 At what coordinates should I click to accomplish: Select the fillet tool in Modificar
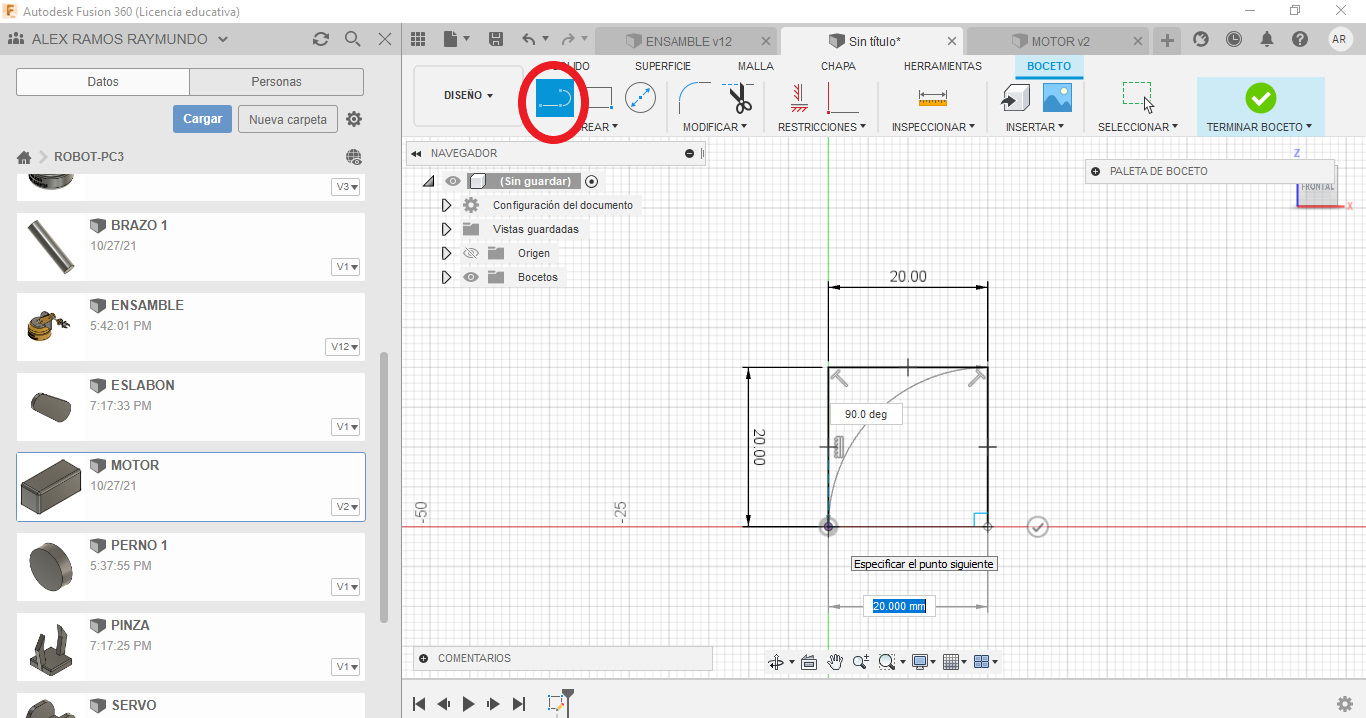pos(695,98)
